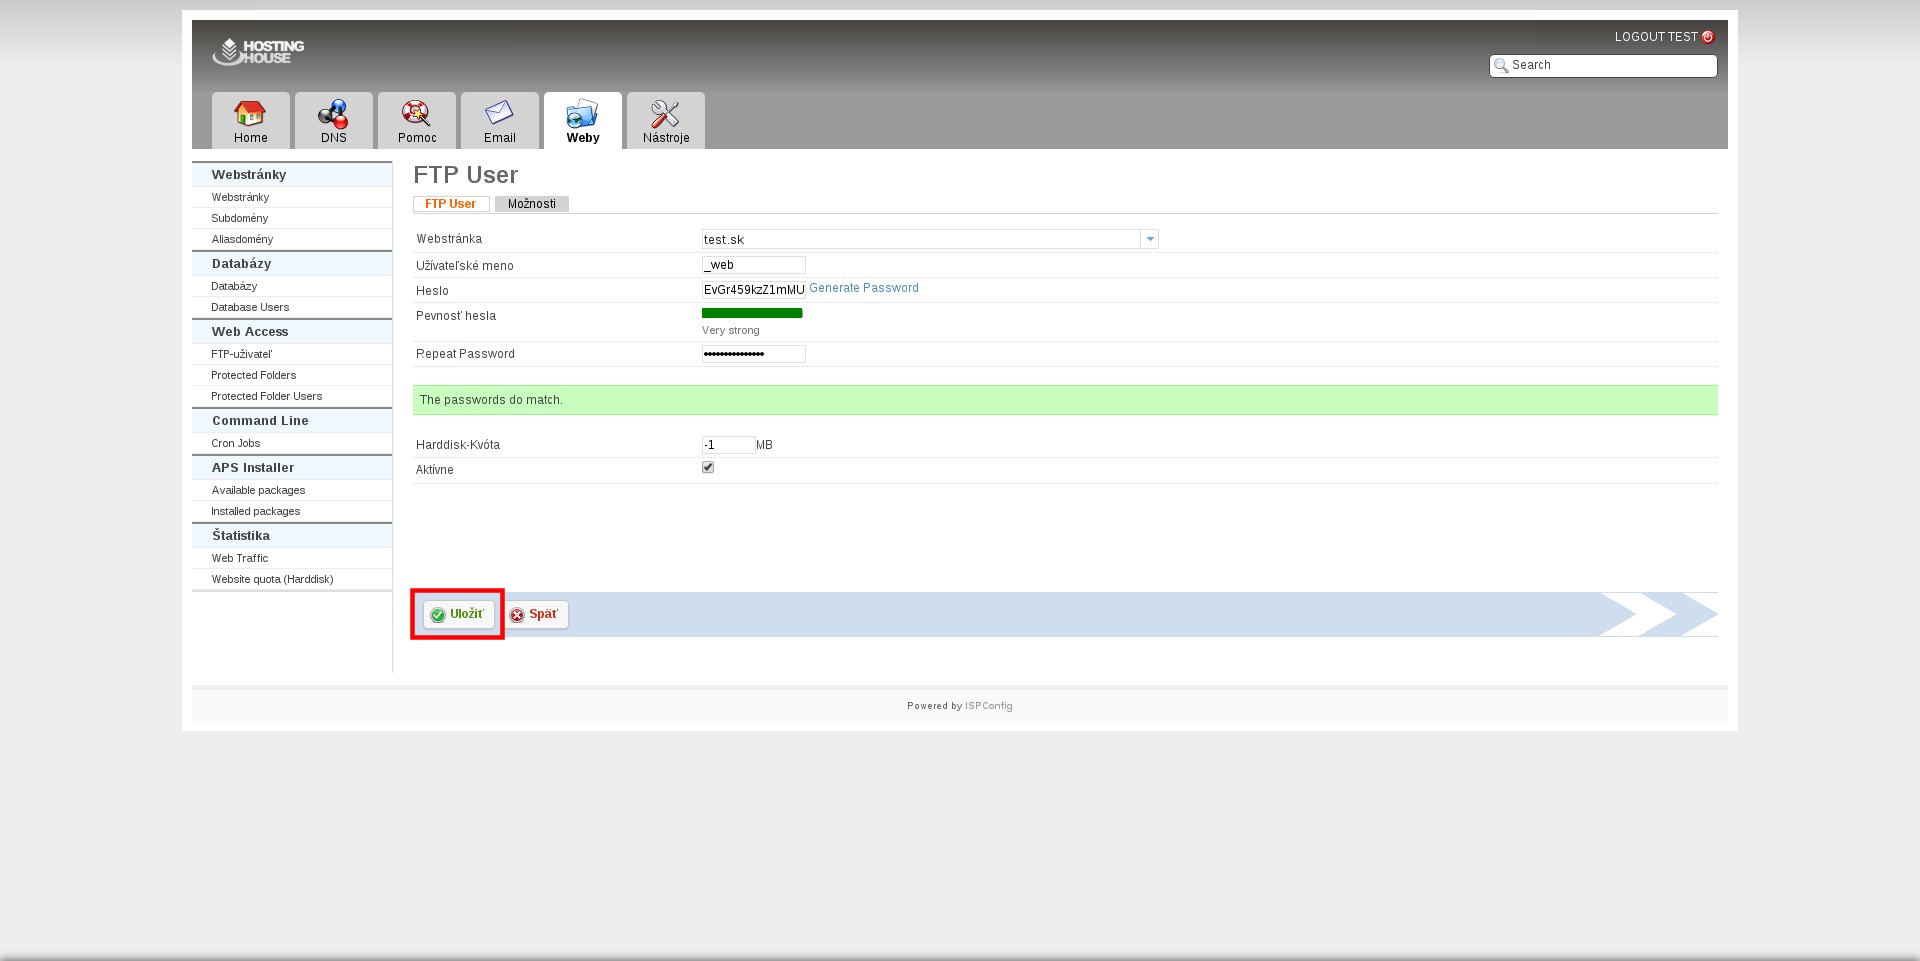Select the Weby module icon
This screenshot has height=961, width=1920.
pyautogui.click(x=582, y=114)
